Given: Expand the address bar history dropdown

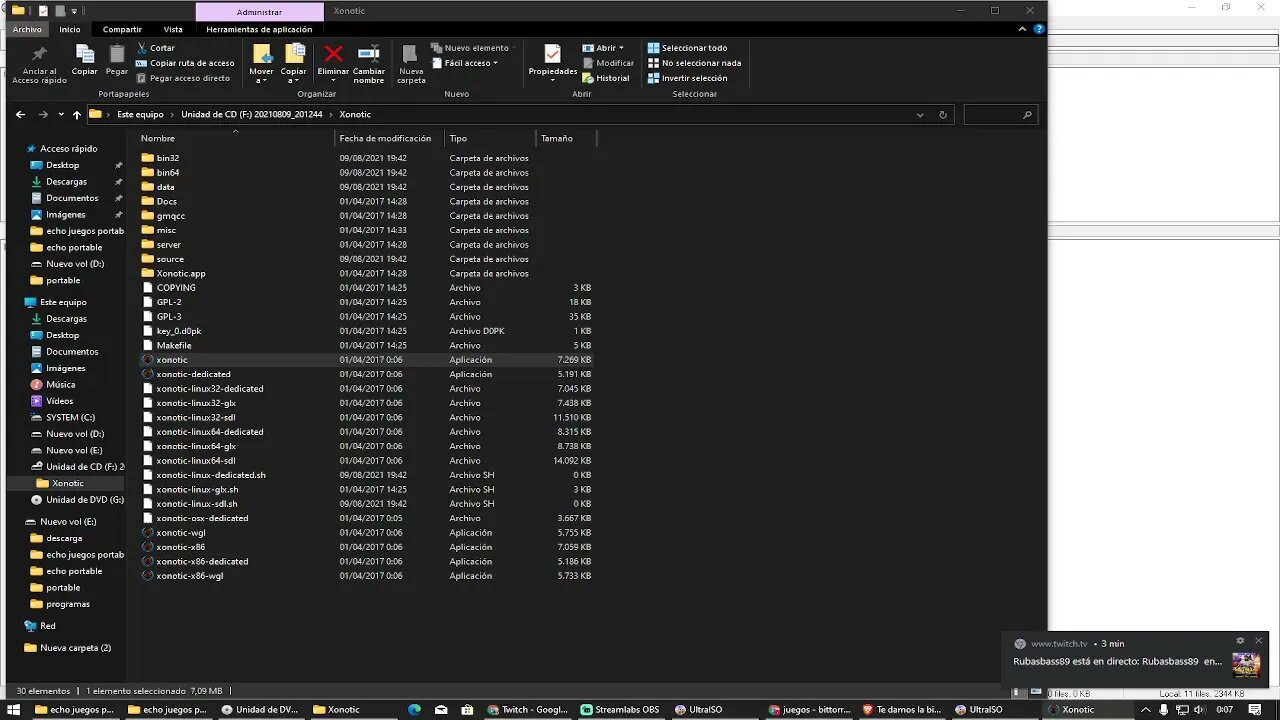Looking at the screenshot, I should click(920, 115).
